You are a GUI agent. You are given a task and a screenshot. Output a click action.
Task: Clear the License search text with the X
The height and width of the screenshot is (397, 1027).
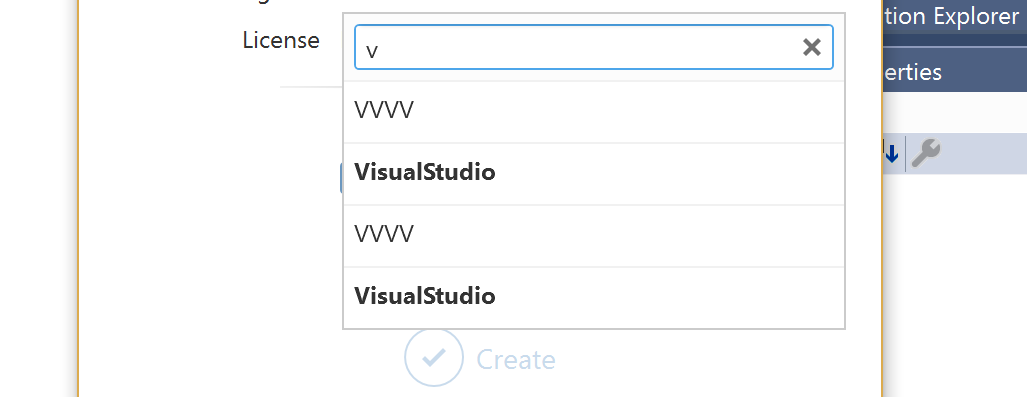pos(812,47)
